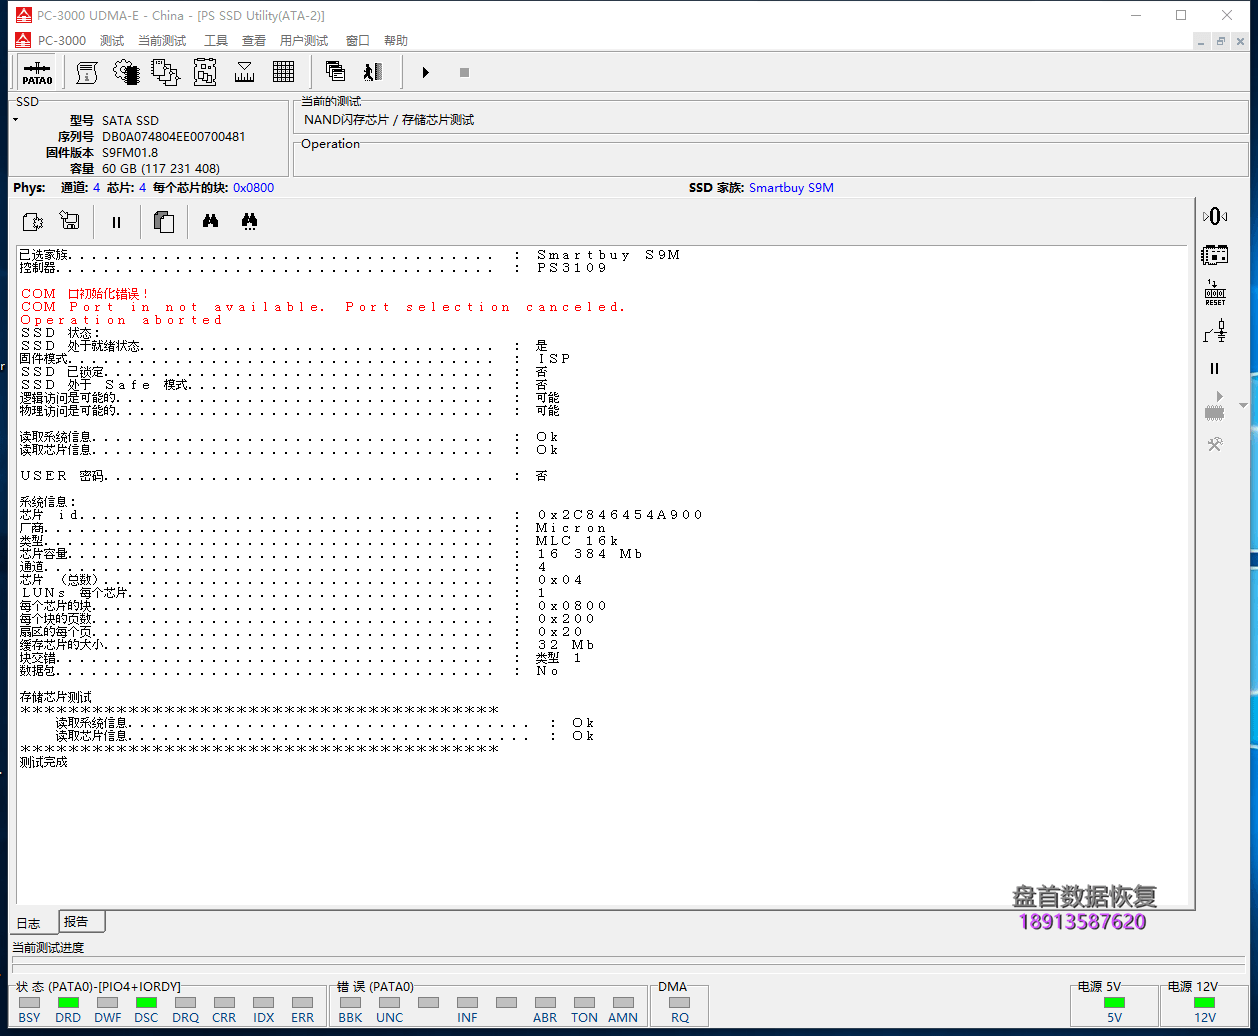Click the pause icon in right sidebar

pyautogui.click(x=1215, y=369)
